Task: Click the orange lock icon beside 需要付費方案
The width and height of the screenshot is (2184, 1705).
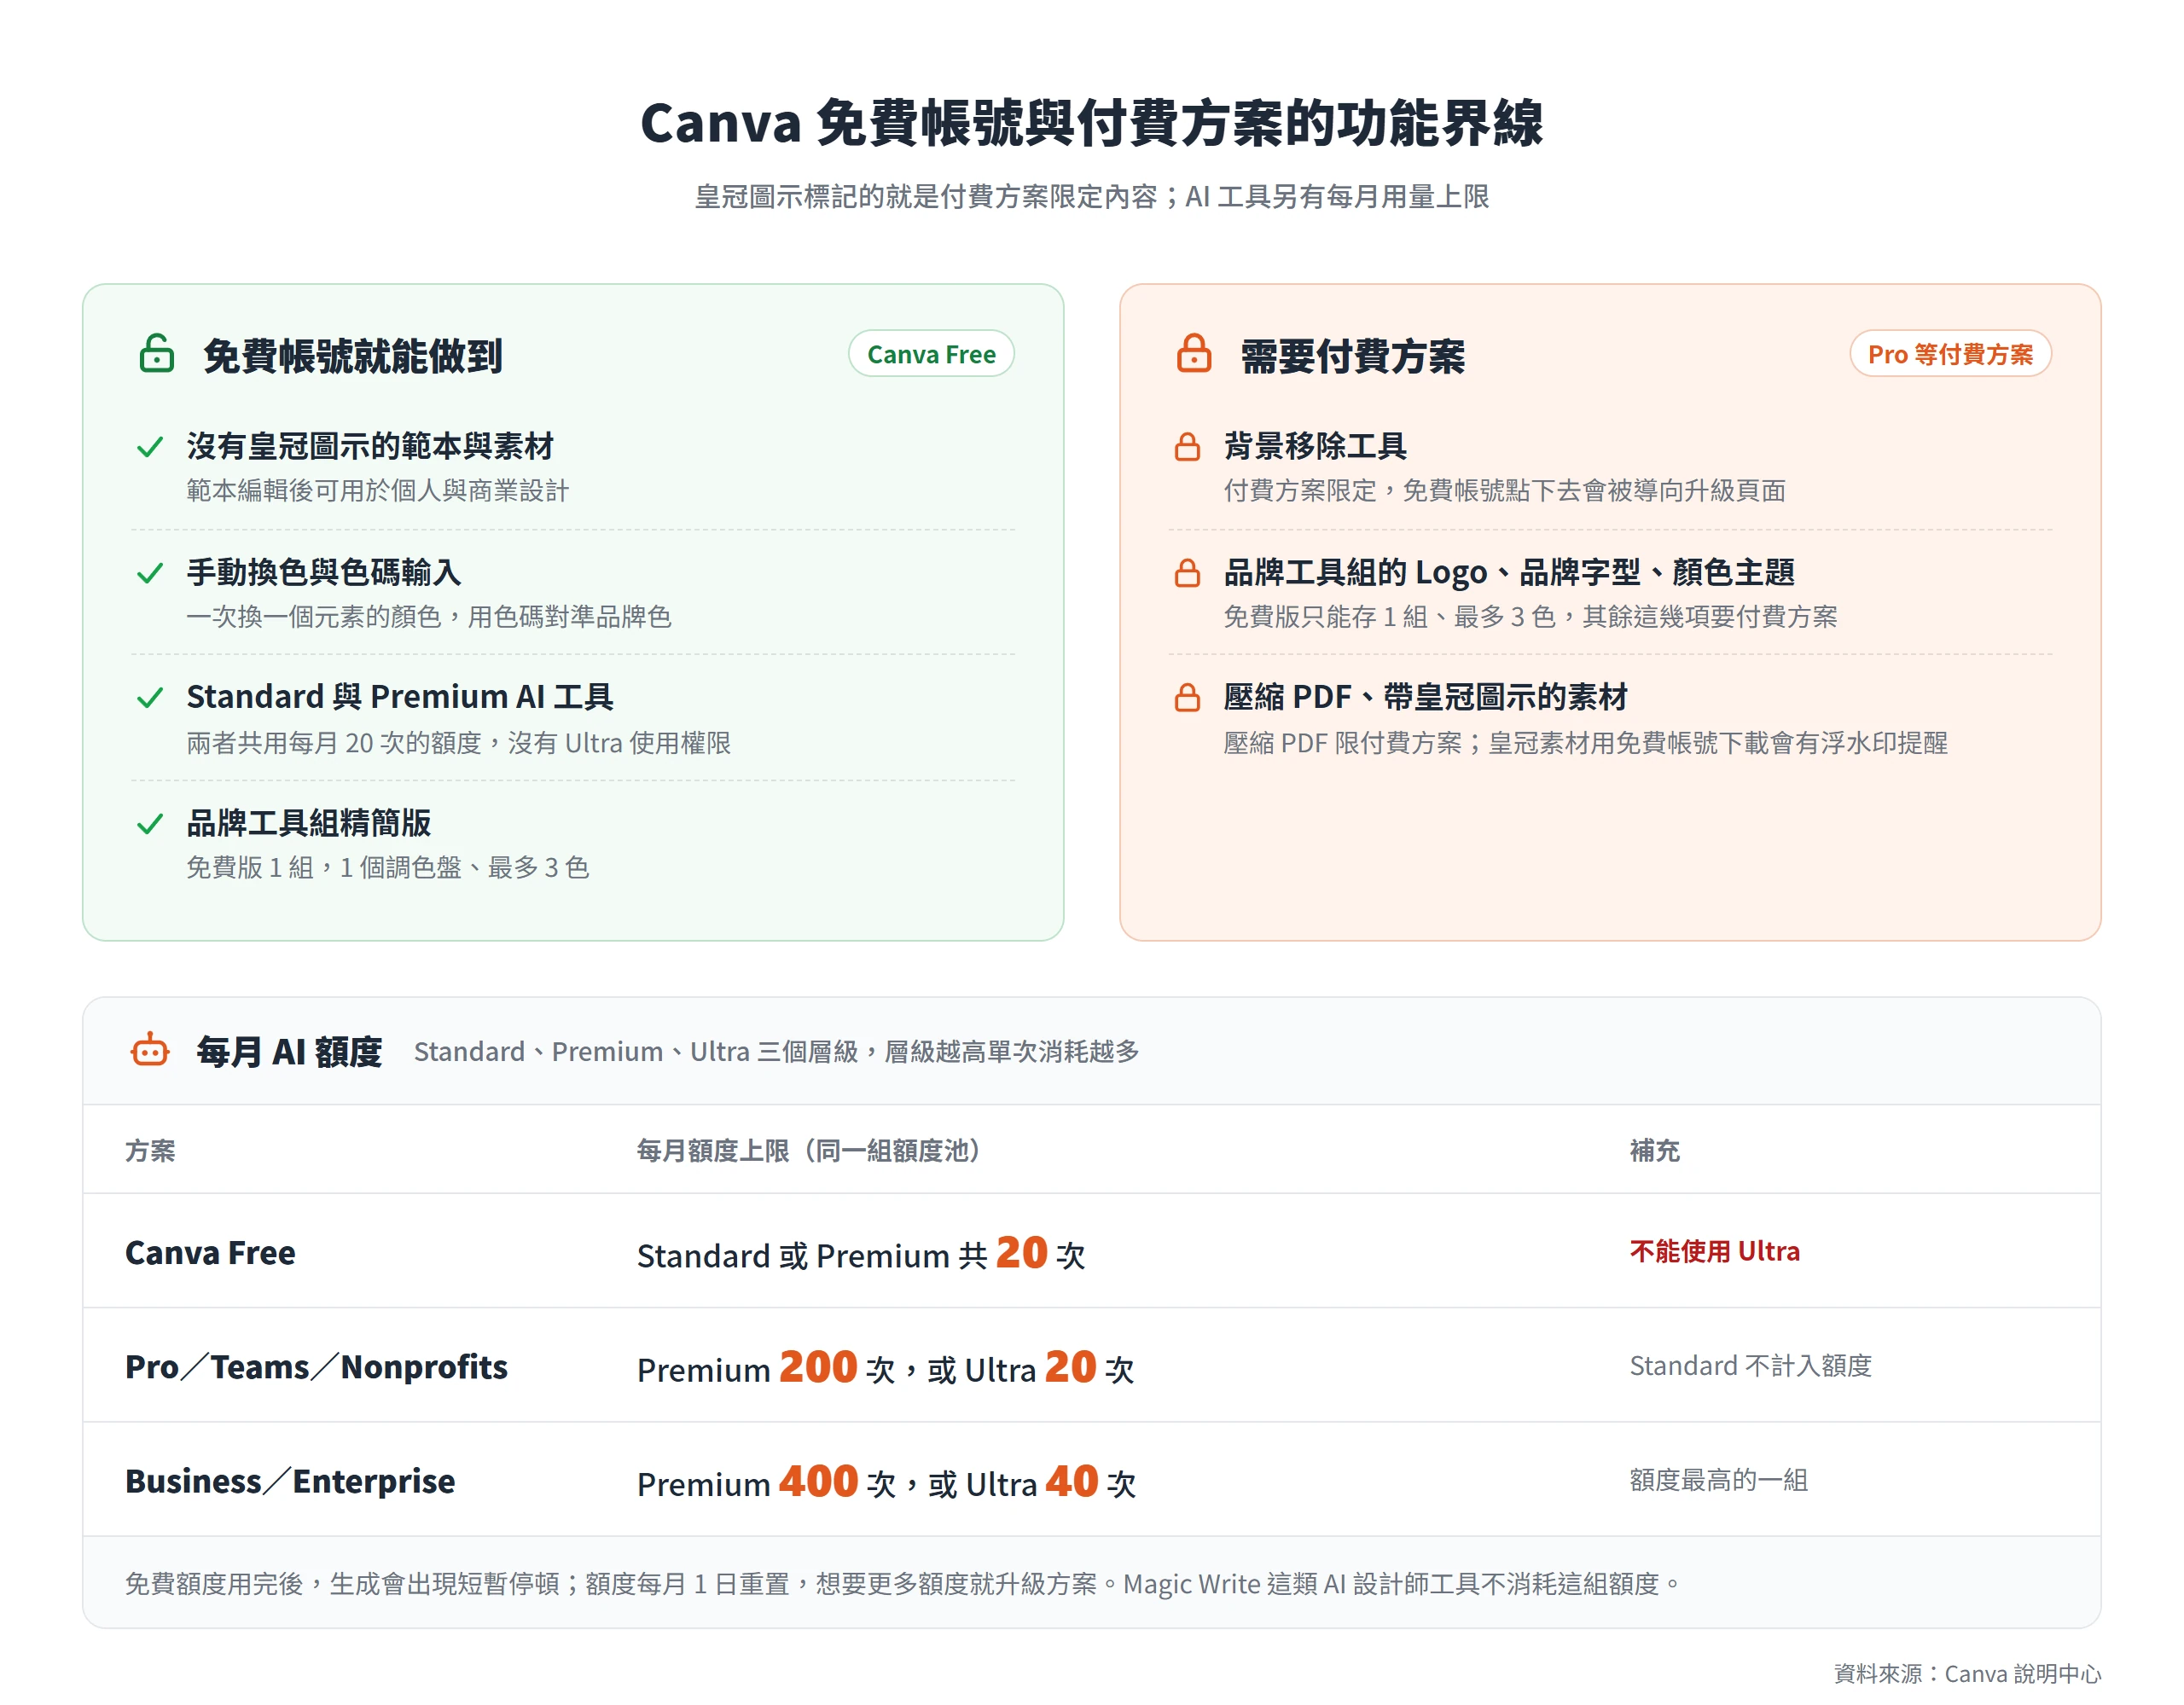Action: click(1193, 353)
